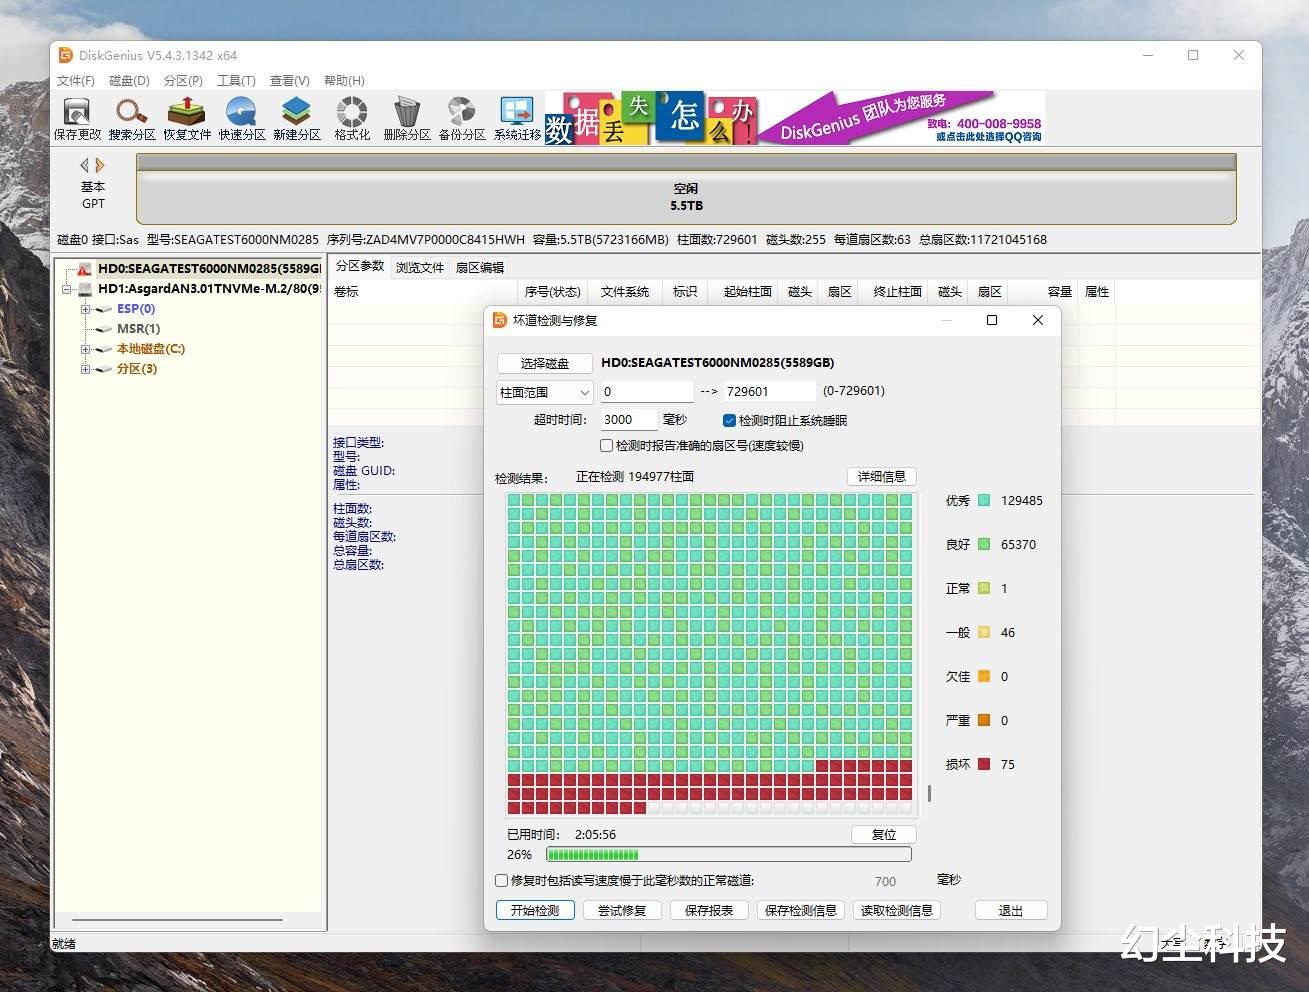
Task: Enable 检测时报告准确的扇区号 checkbox
Action: tap(607, 446)
